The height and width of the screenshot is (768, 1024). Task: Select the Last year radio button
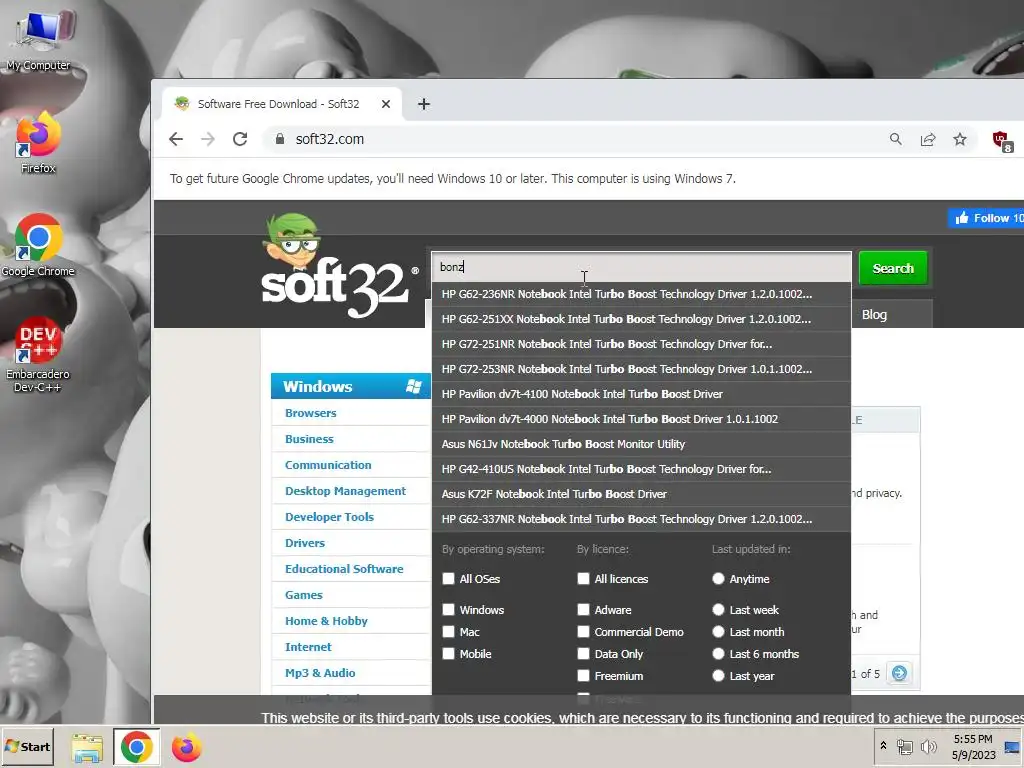click(x=718, y=676)
